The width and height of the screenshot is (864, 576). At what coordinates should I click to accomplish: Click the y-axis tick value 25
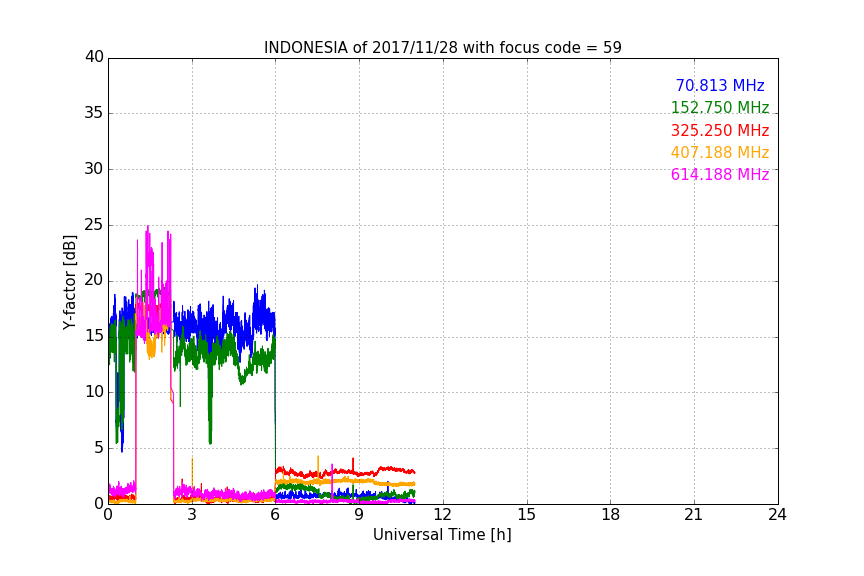click(x=94, y=225)
